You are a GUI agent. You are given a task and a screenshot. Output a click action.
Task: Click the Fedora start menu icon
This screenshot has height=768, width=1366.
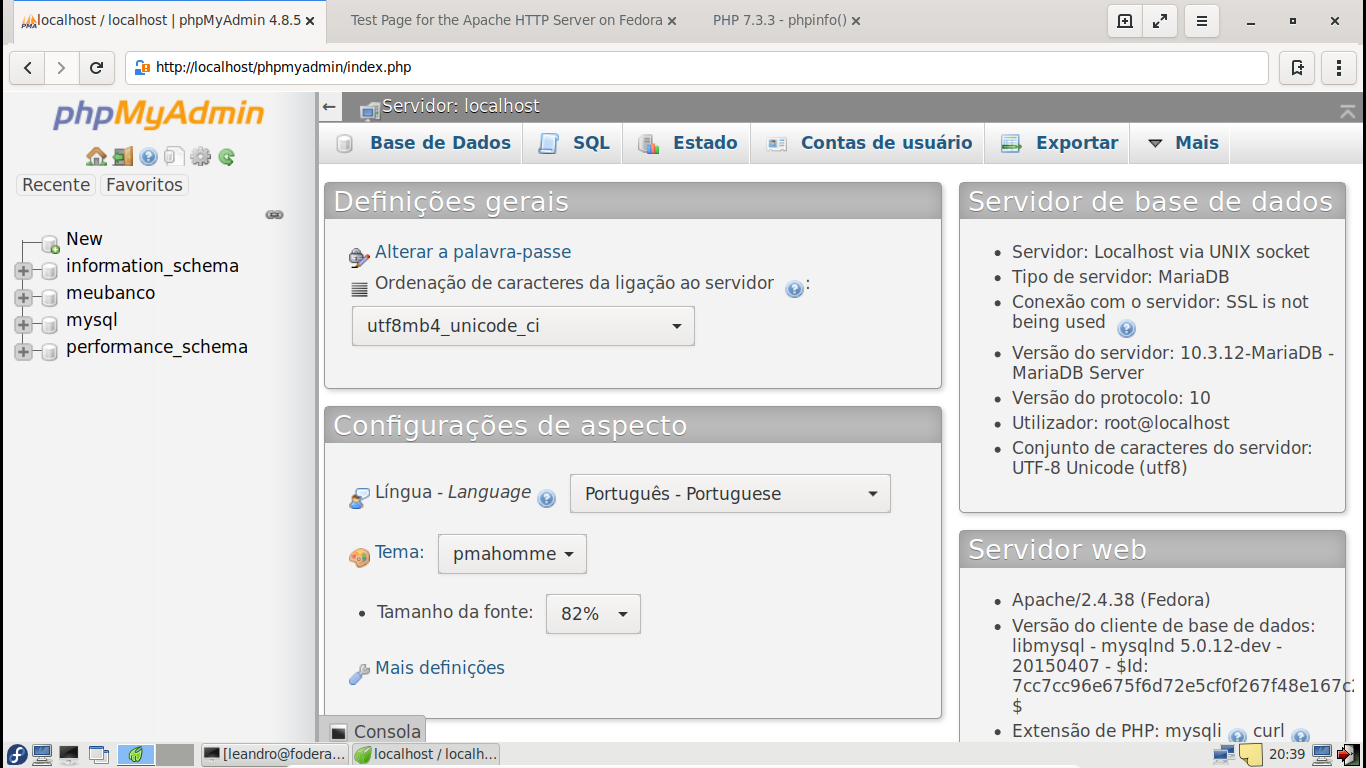point(17,754)
